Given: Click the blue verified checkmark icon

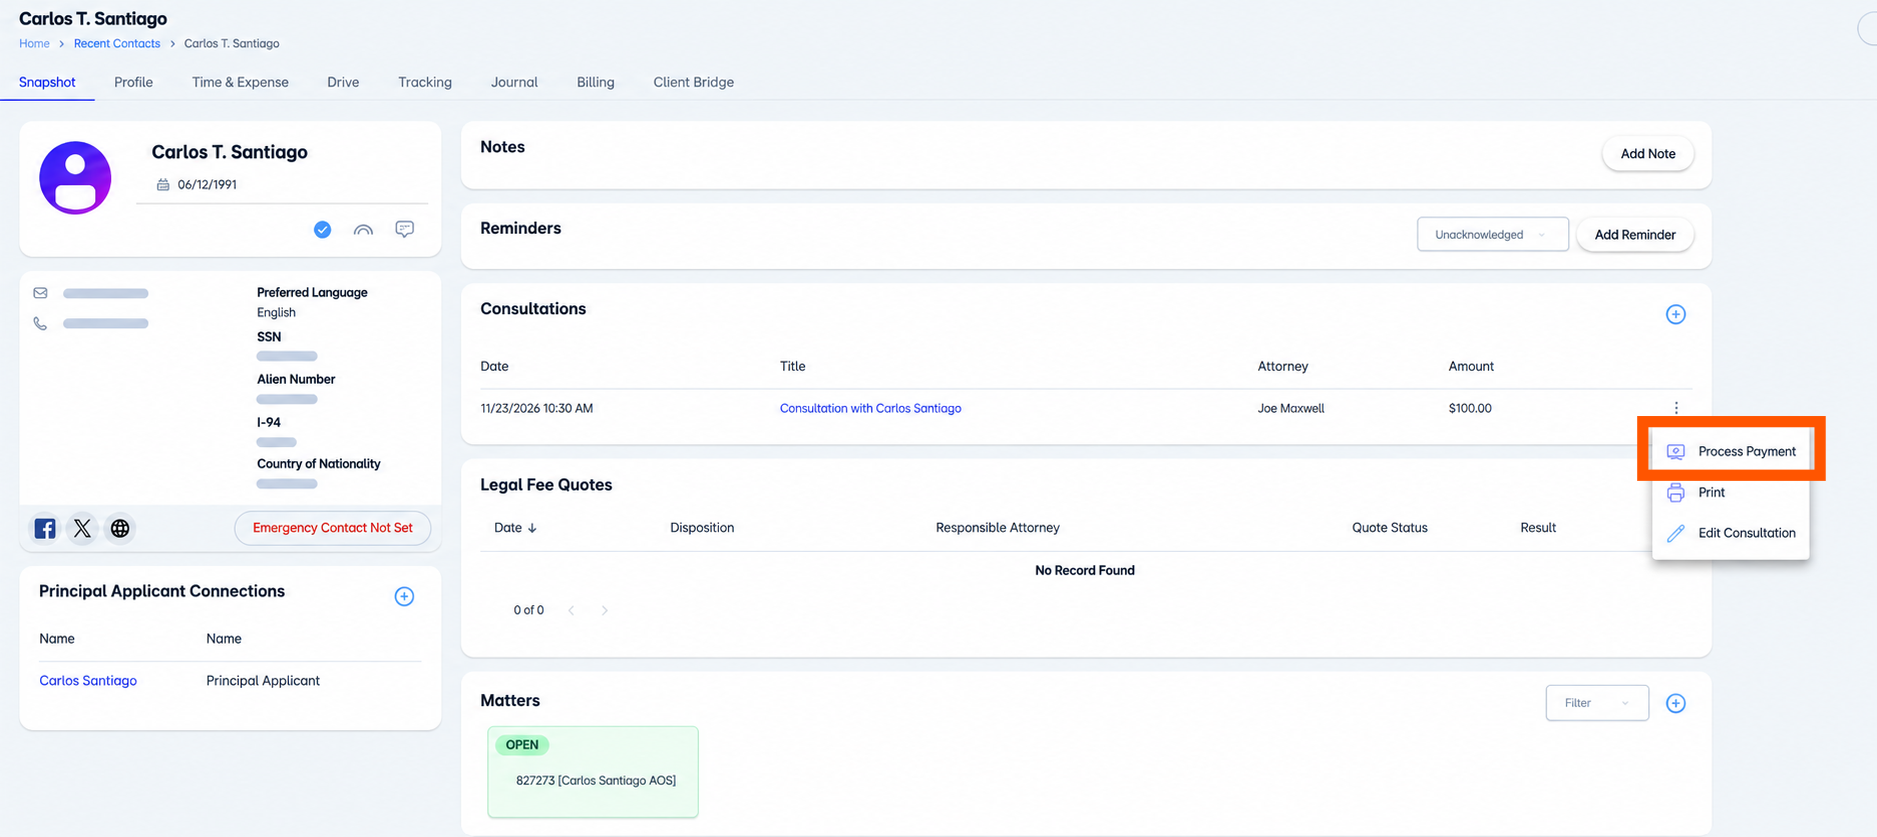Looking at the screenshot, I should point(322,229).
